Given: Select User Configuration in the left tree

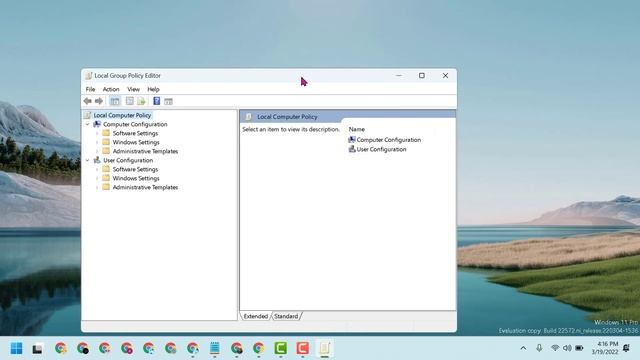Looking at the screenshot, I should point(128,160).
